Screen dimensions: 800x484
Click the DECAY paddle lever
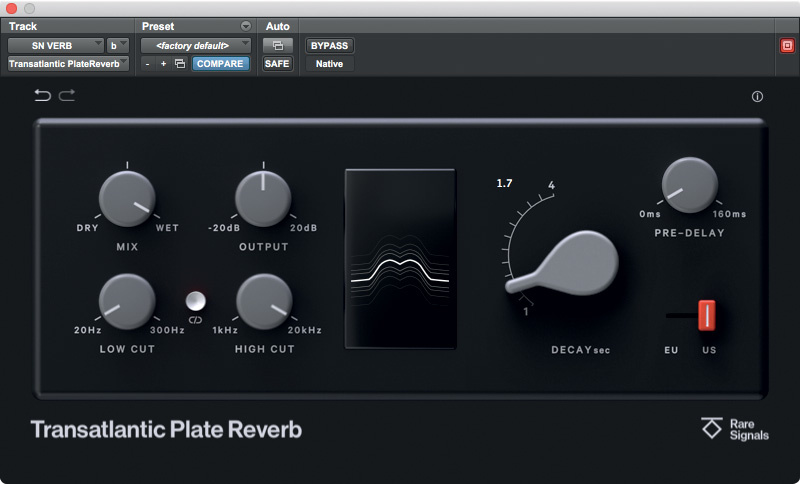561,265
